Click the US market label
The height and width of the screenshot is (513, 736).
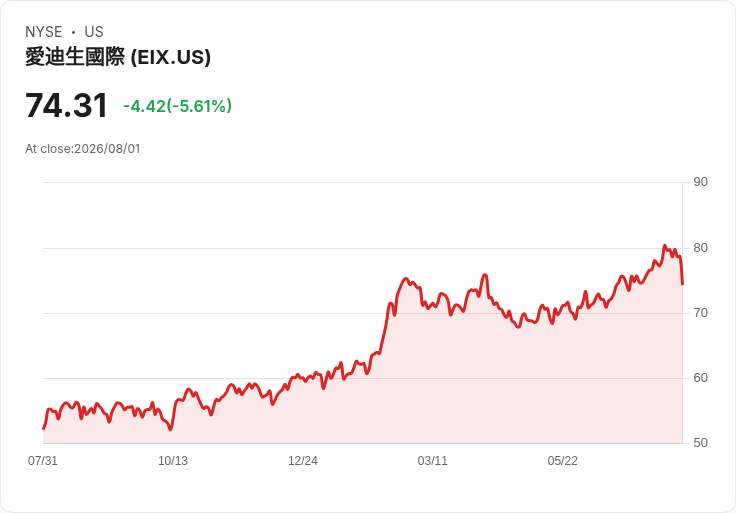(x=94, y=32)
